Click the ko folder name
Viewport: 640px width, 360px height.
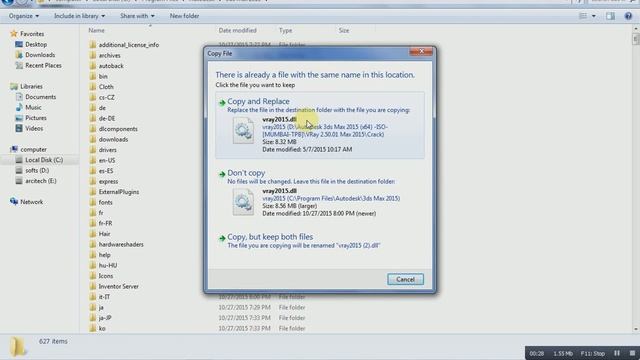click(102, 328)
